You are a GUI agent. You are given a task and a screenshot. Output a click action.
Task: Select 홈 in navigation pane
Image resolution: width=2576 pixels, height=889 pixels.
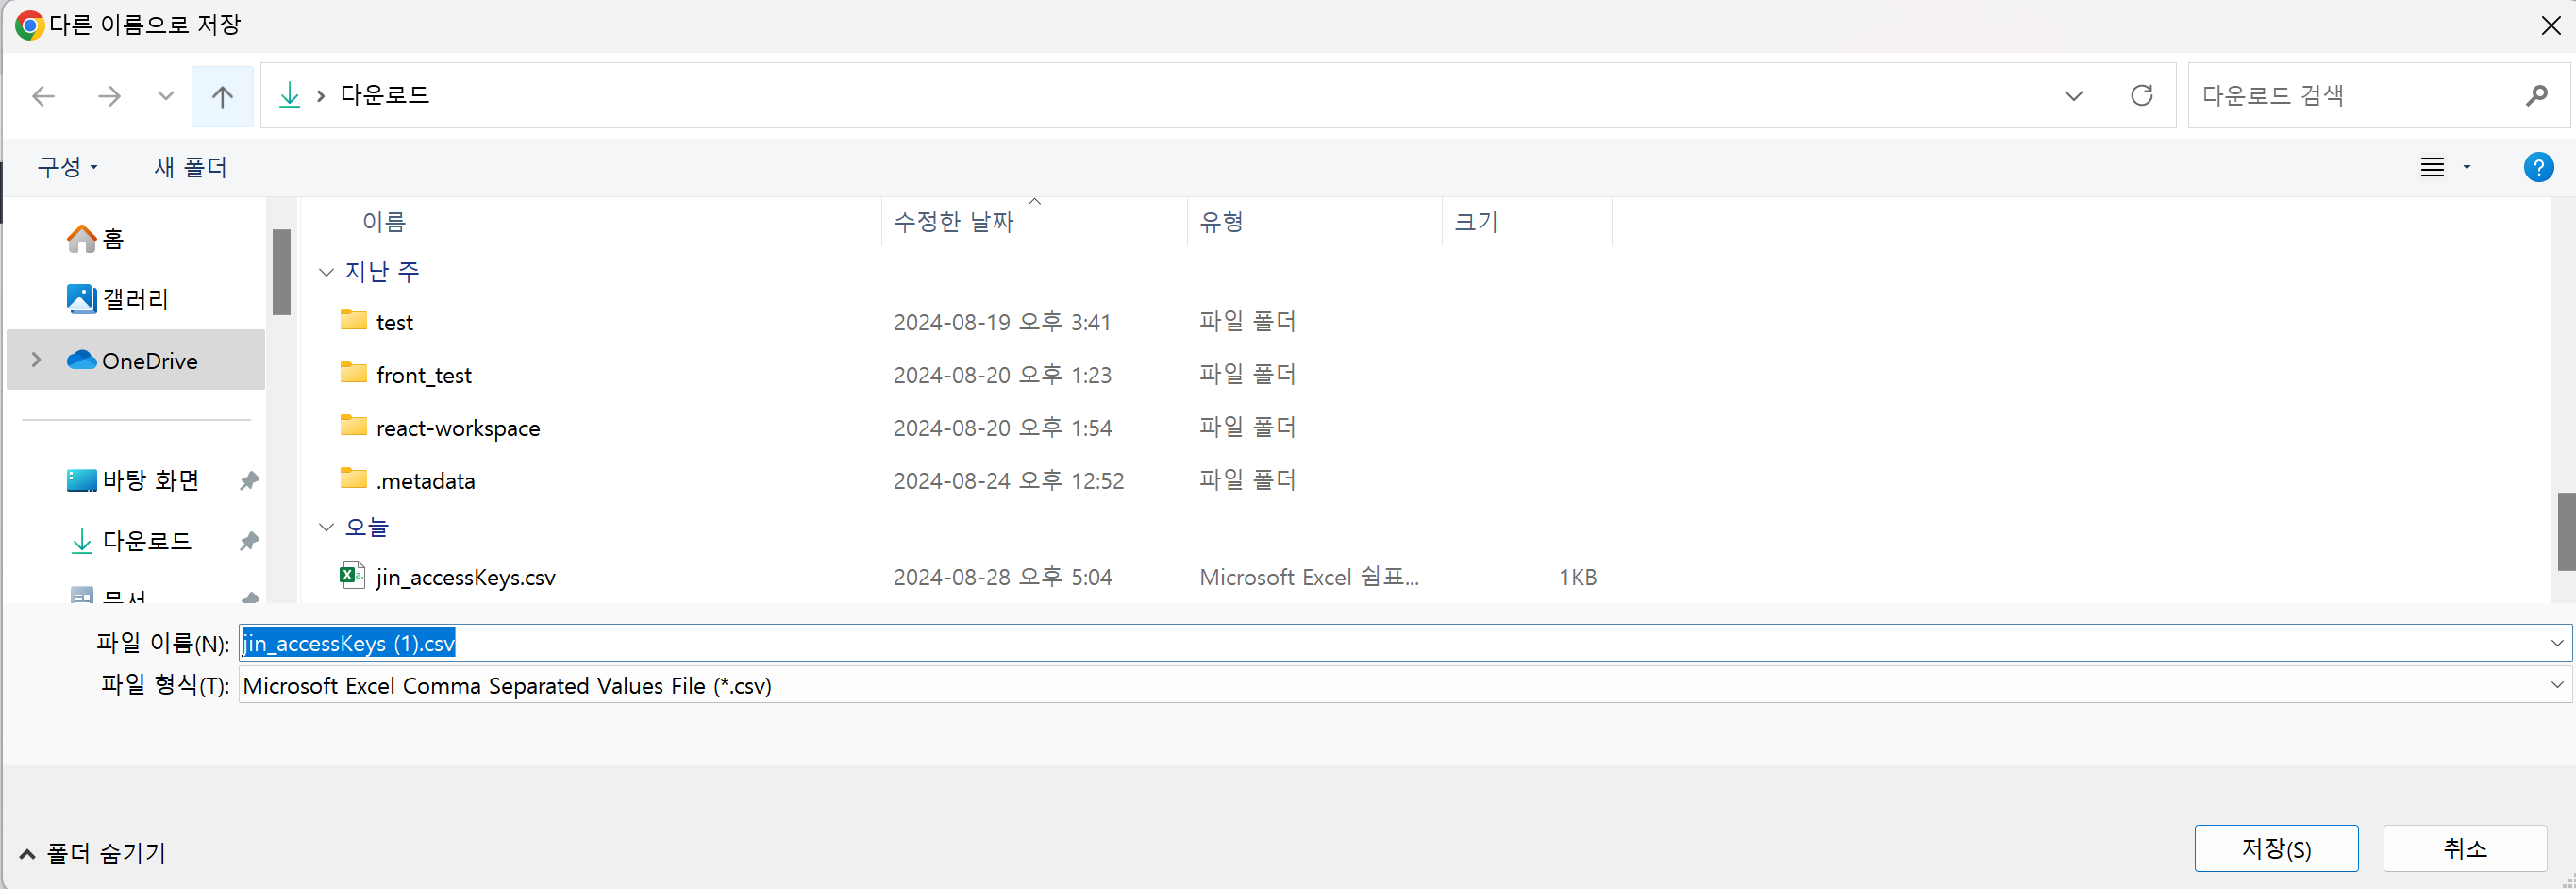tap(95, 239)
